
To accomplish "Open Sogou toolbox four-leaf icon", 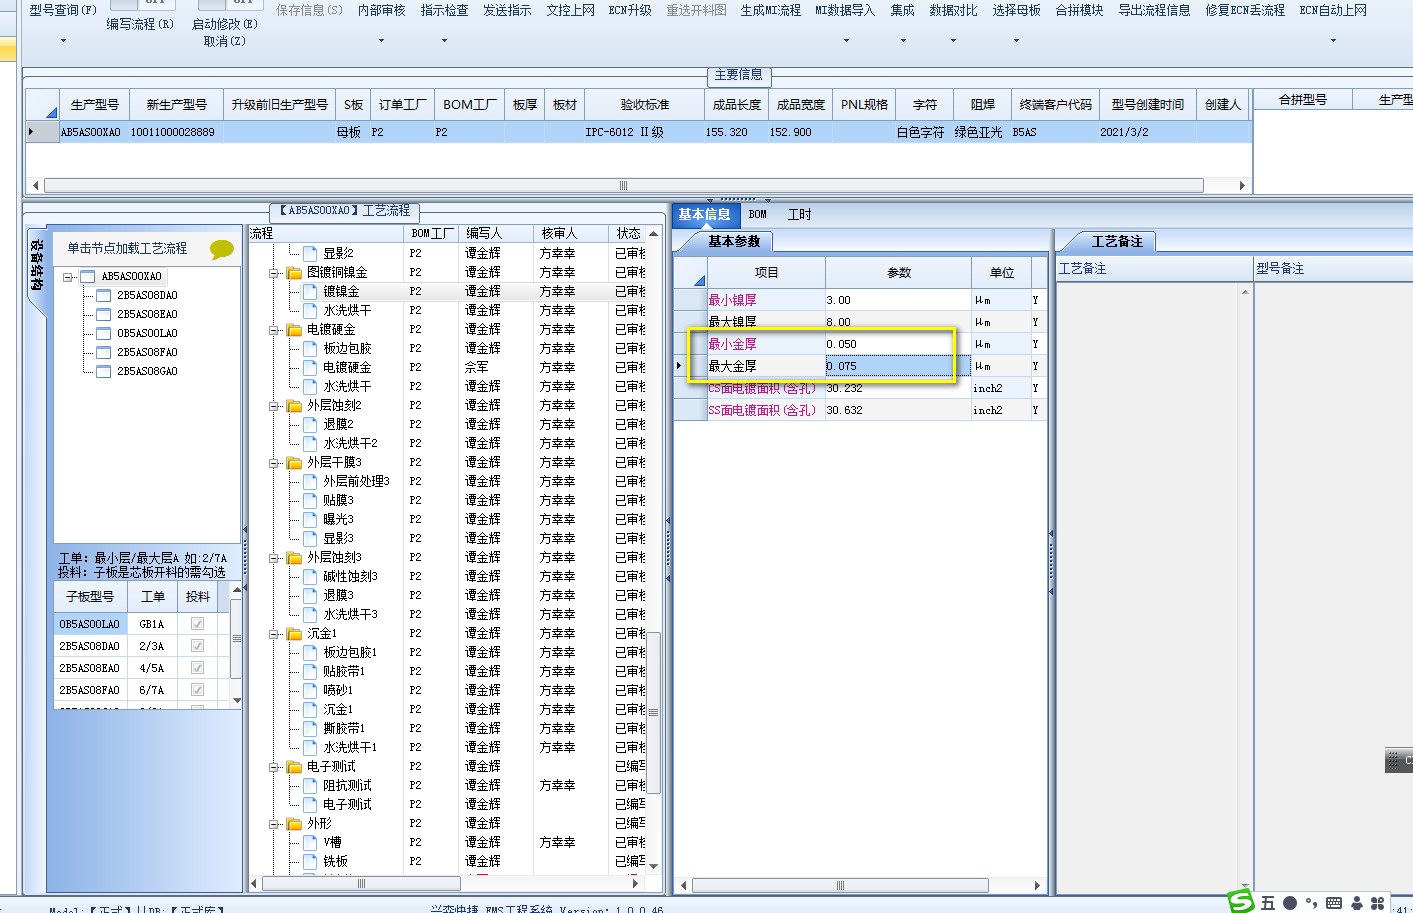I will 1378,903.
